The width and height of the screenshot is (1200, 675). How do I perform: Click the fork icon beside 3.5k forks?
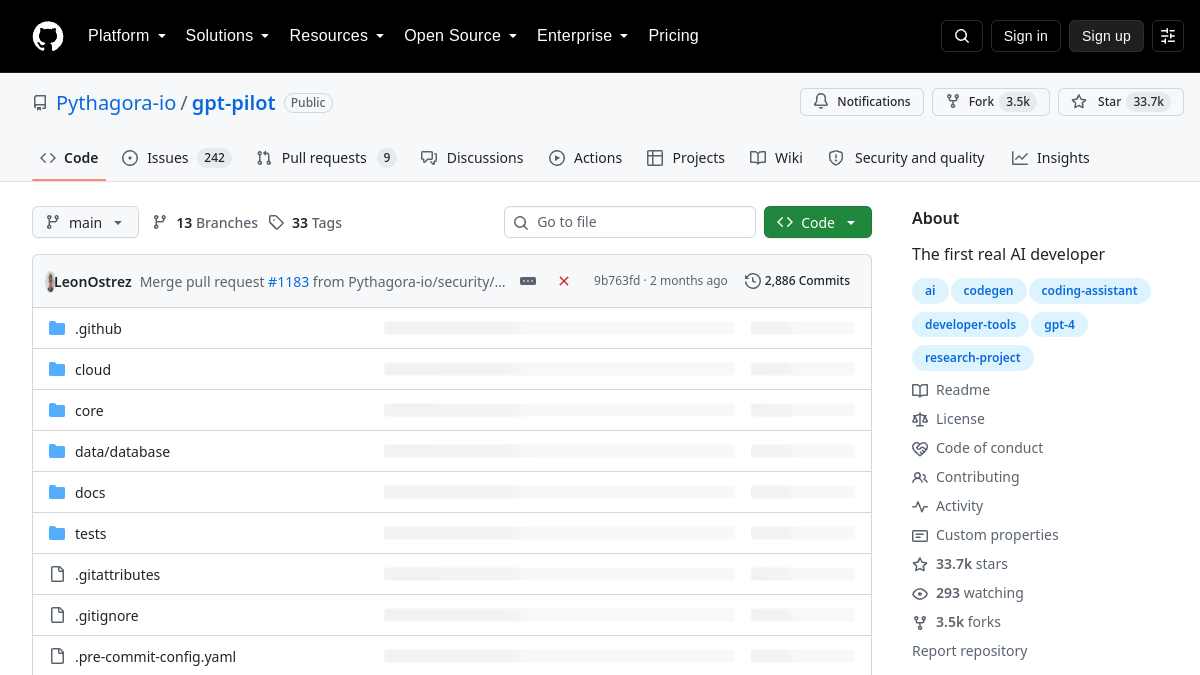pyautogui.click(x=920, y=622)
